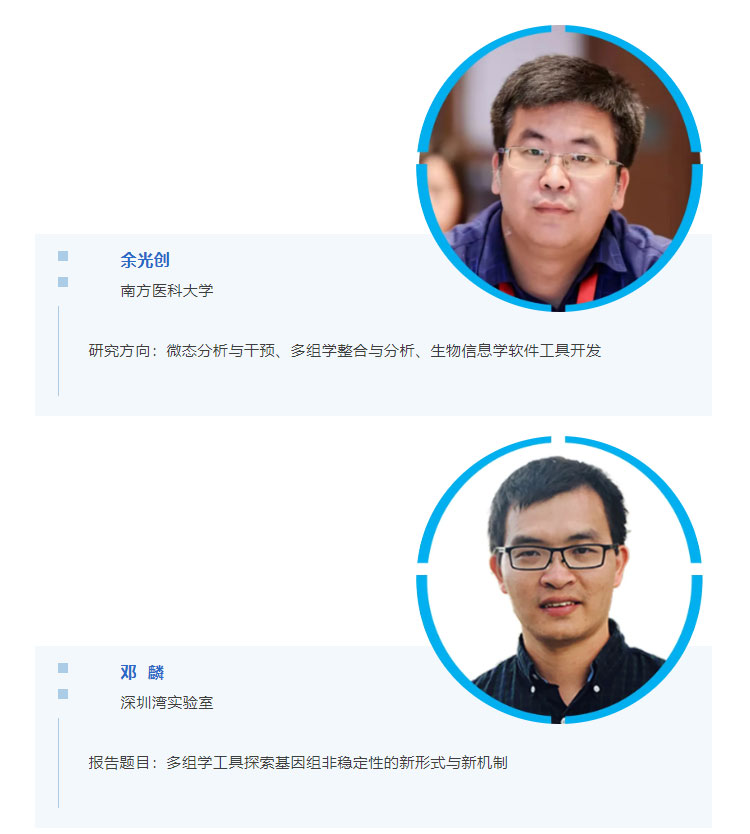Select the affiliation 南方医科大学

[166, 290]
